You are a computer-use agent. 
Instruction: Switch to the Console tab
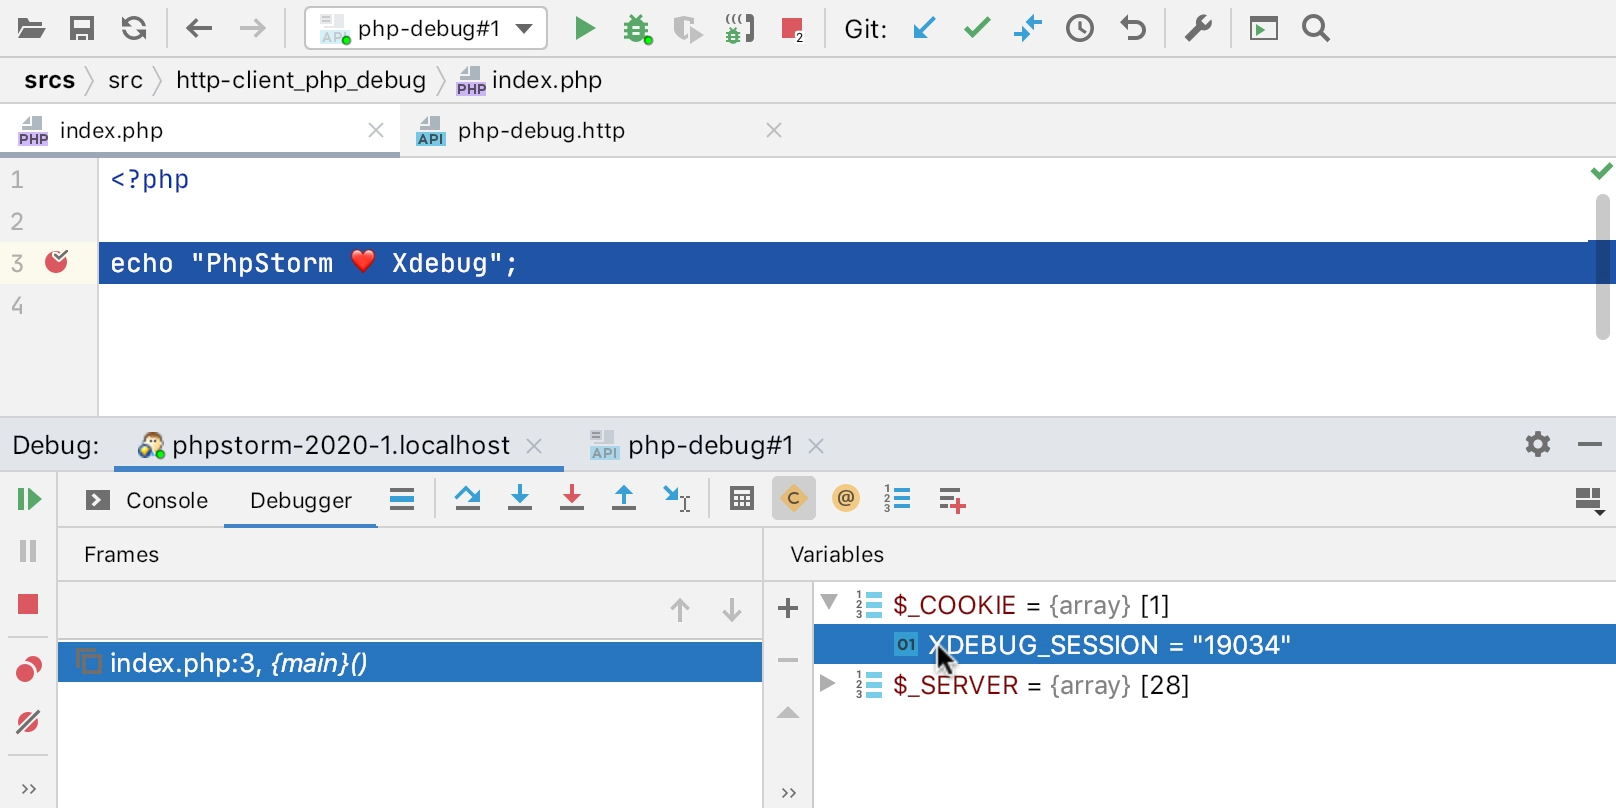pos(147,500)
